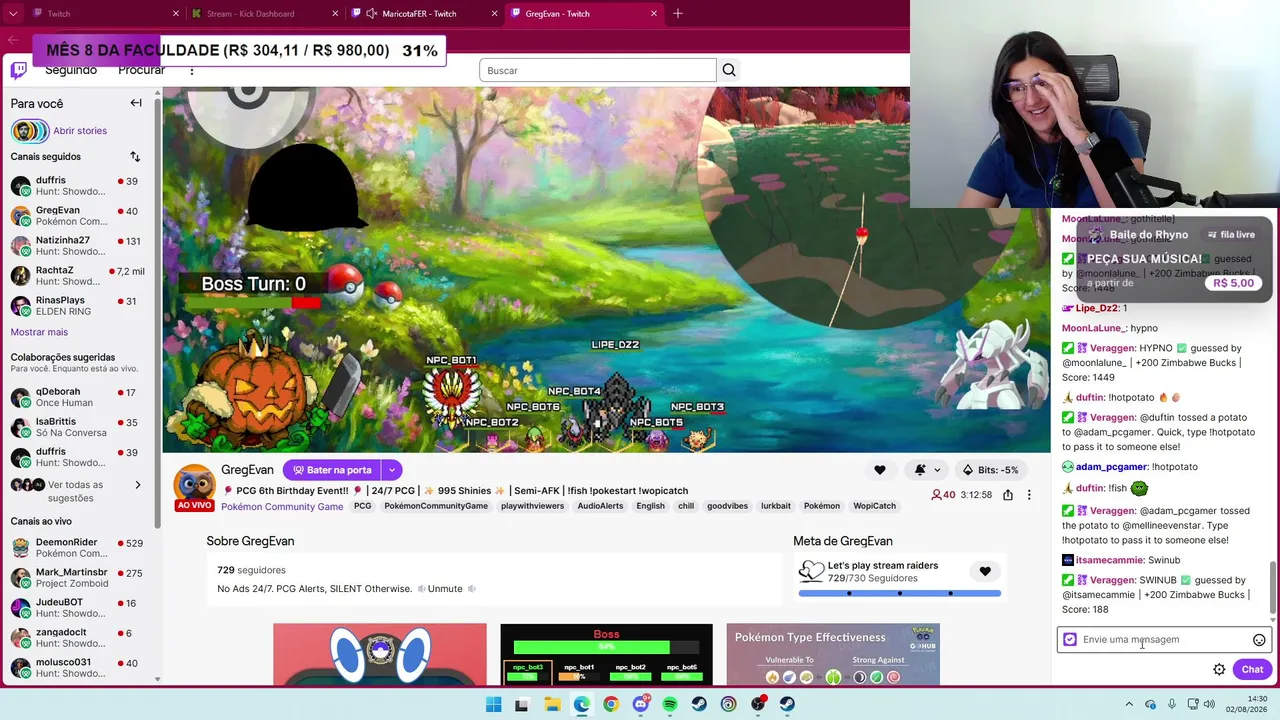The width and height of the screenshot is (1280, 720).
Task: Launch Google Chrome from the taskbar
Action: [611, 704]
